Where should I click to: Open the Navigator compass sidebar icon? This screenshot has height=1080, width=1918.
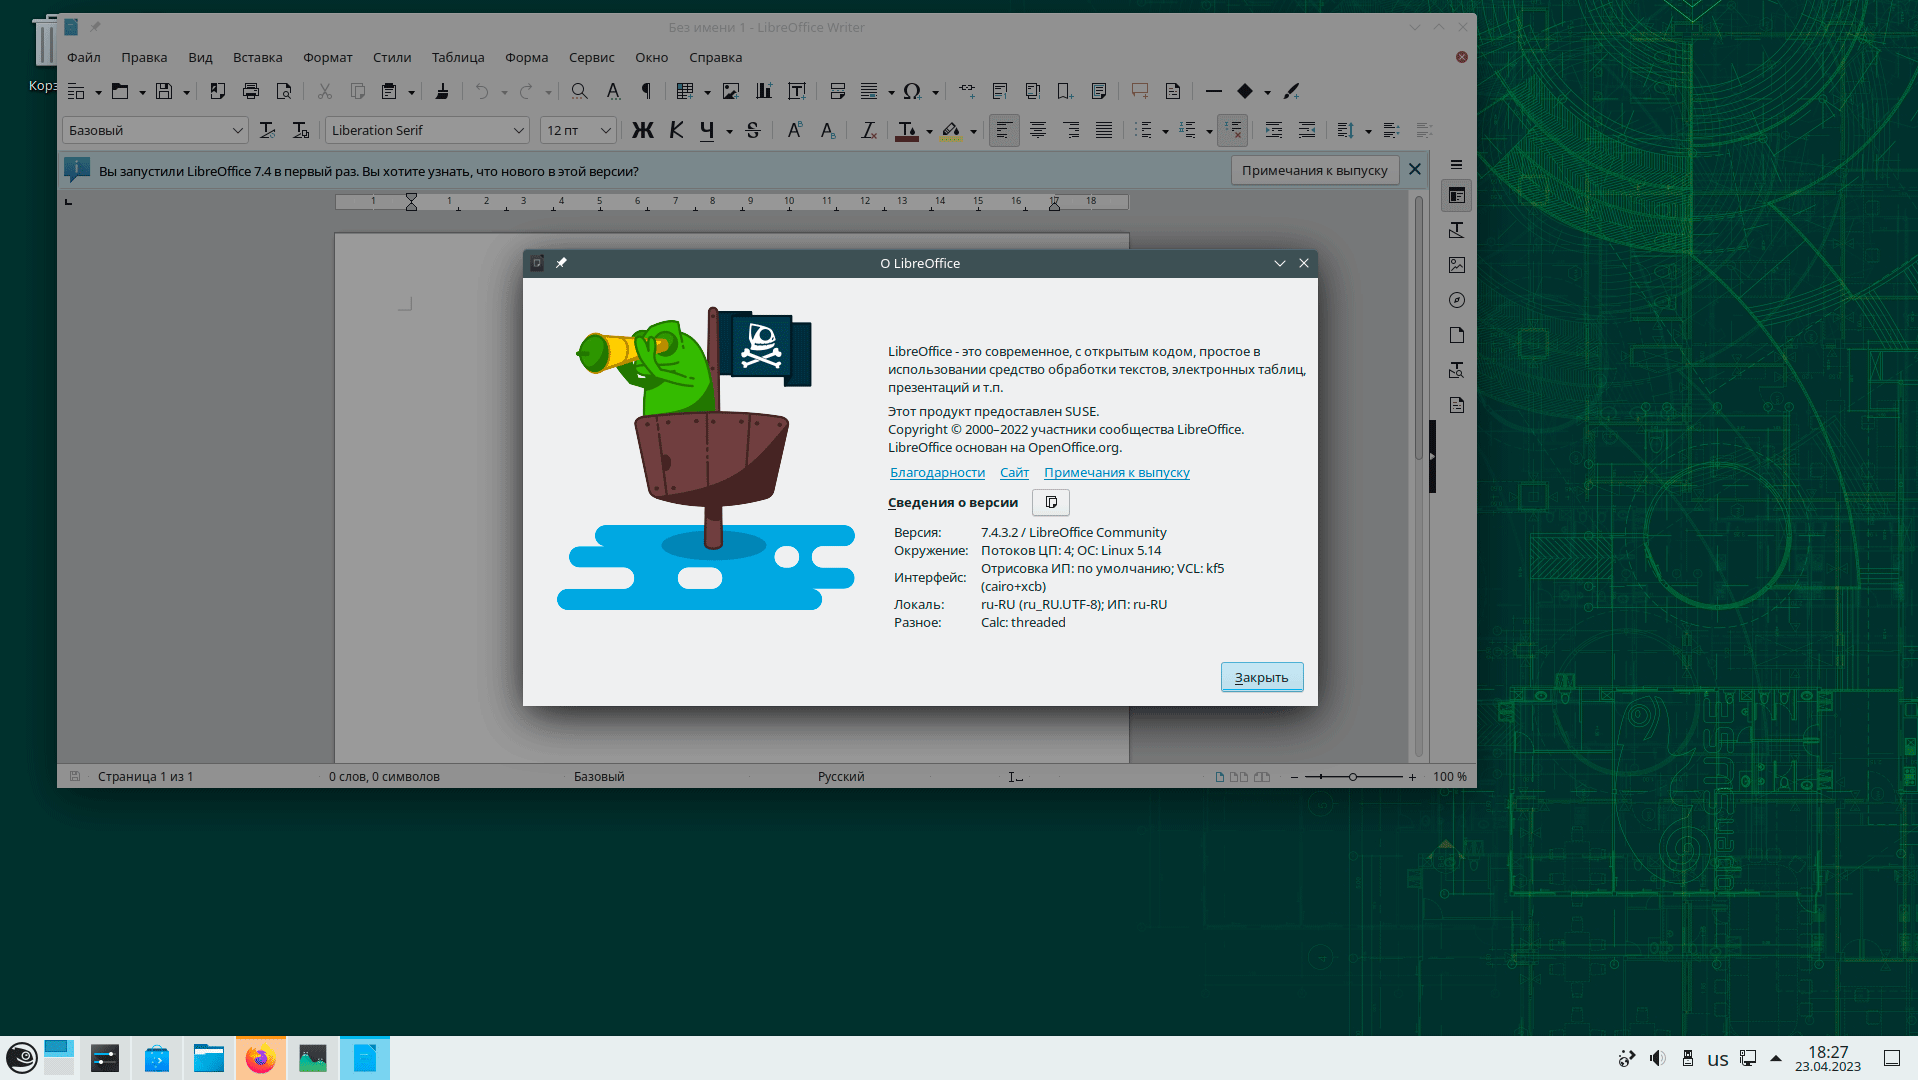click(1456, 300)
